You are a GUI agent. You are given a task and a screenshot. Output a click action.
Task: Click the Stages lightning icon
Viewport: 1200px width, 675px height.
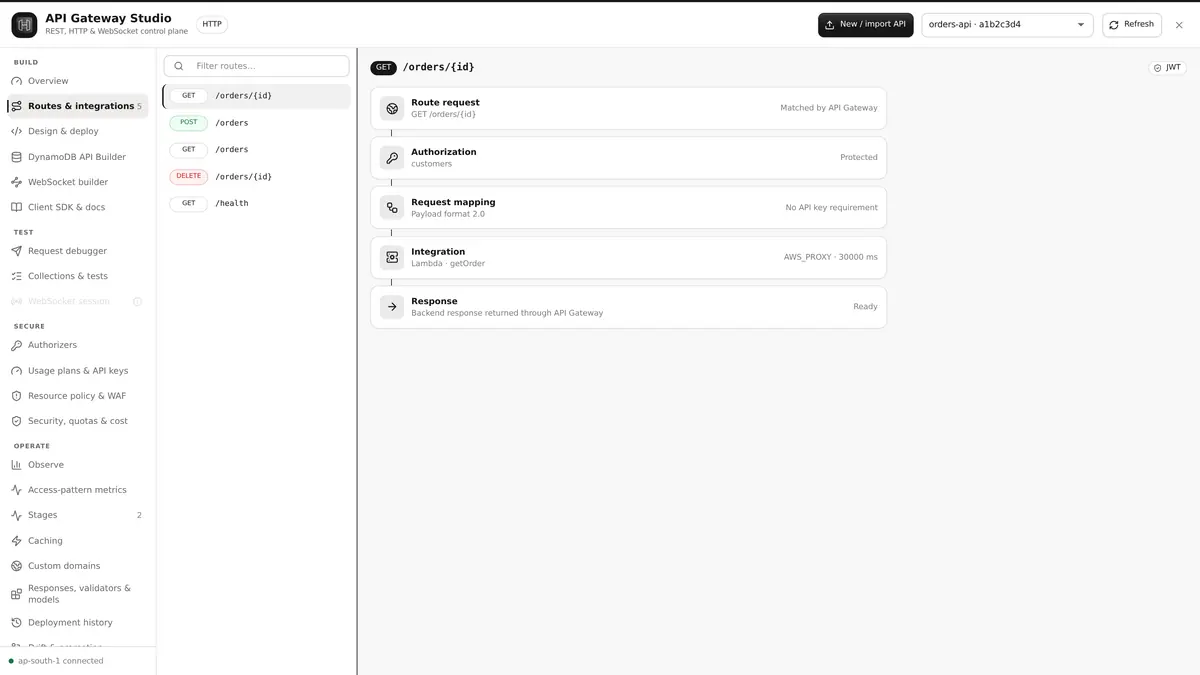16,515
